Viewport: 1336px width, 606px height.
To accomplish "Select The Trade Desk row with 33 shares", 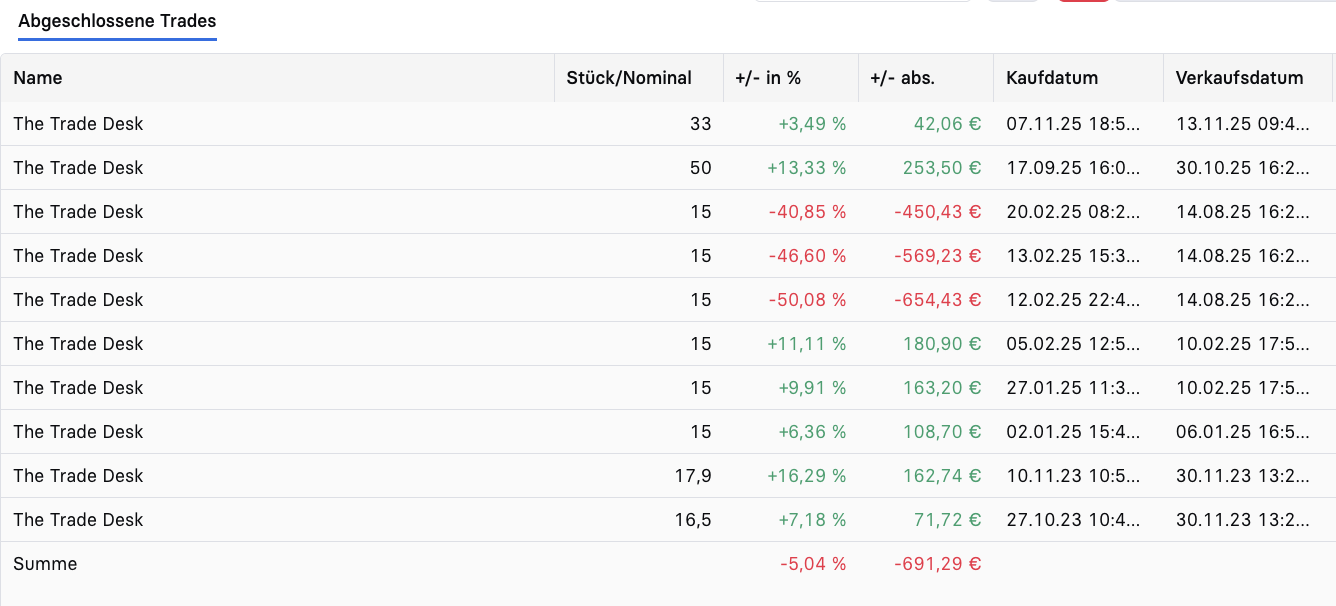I will pos(668,124).
